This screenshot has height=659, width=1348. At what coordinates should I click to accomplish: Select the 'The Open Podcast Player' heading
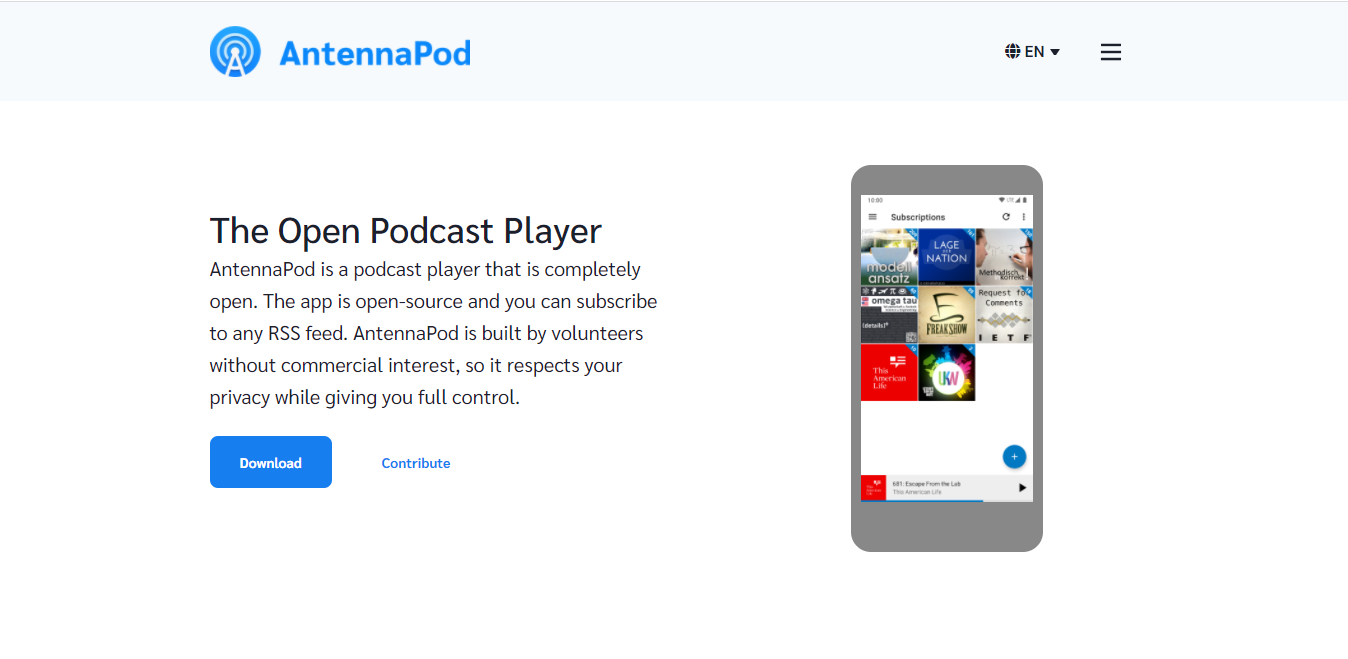point(406,230)
